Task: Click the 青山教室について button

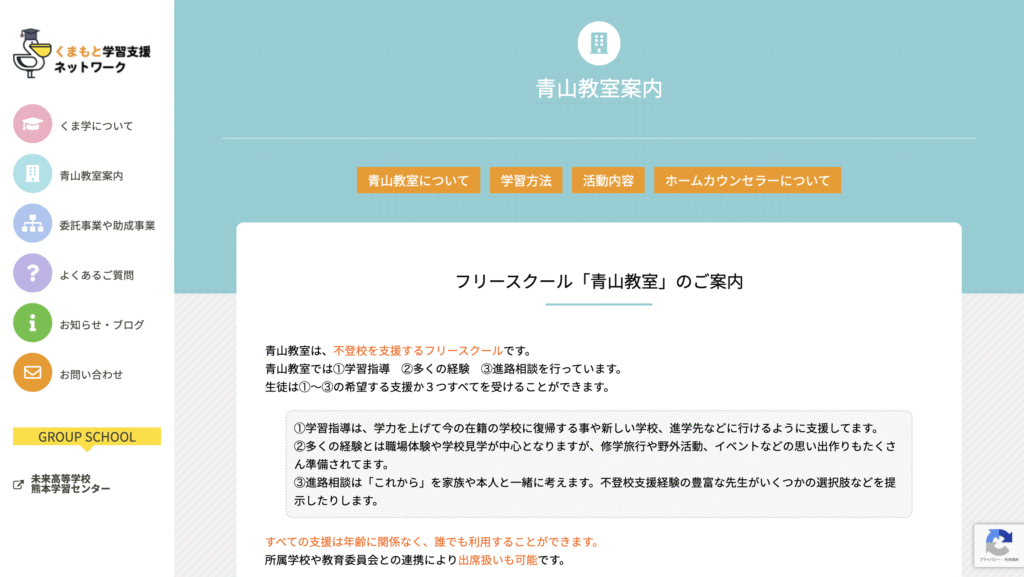Action: [418, 180]
